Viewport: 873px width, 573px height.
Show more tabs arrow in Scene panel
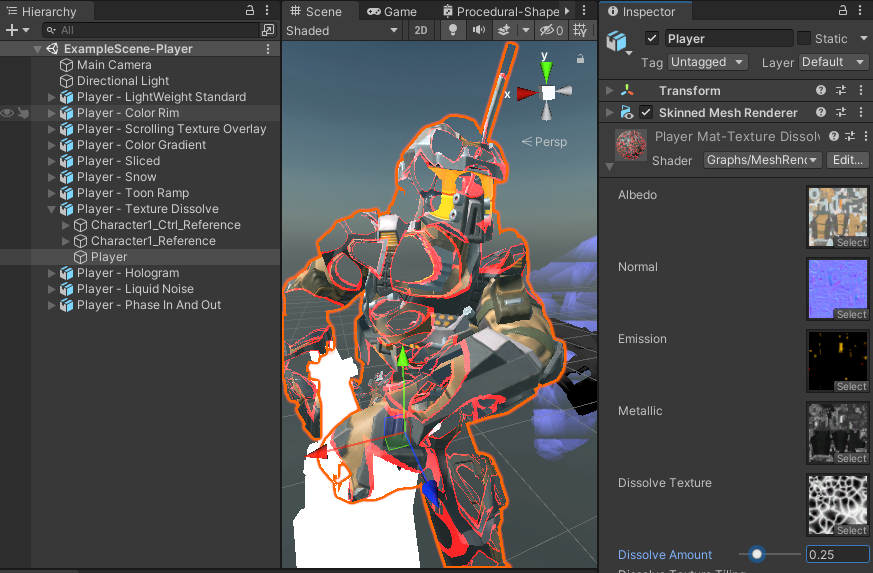click(567, 11)
